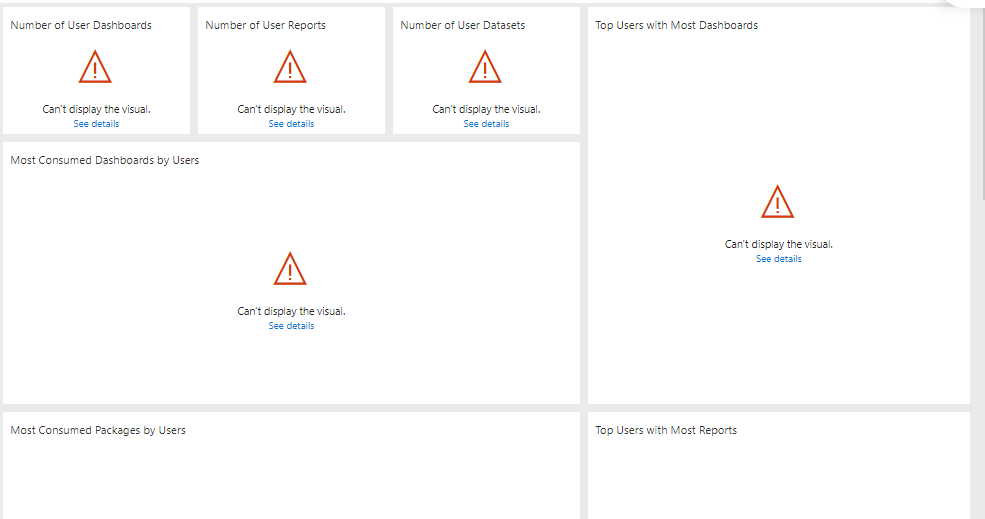The height and width of the screenshot is (519, 985).
Task: Click warning icon in Most Consumed Dashboards by Users
Action: (x=290, y=269)
